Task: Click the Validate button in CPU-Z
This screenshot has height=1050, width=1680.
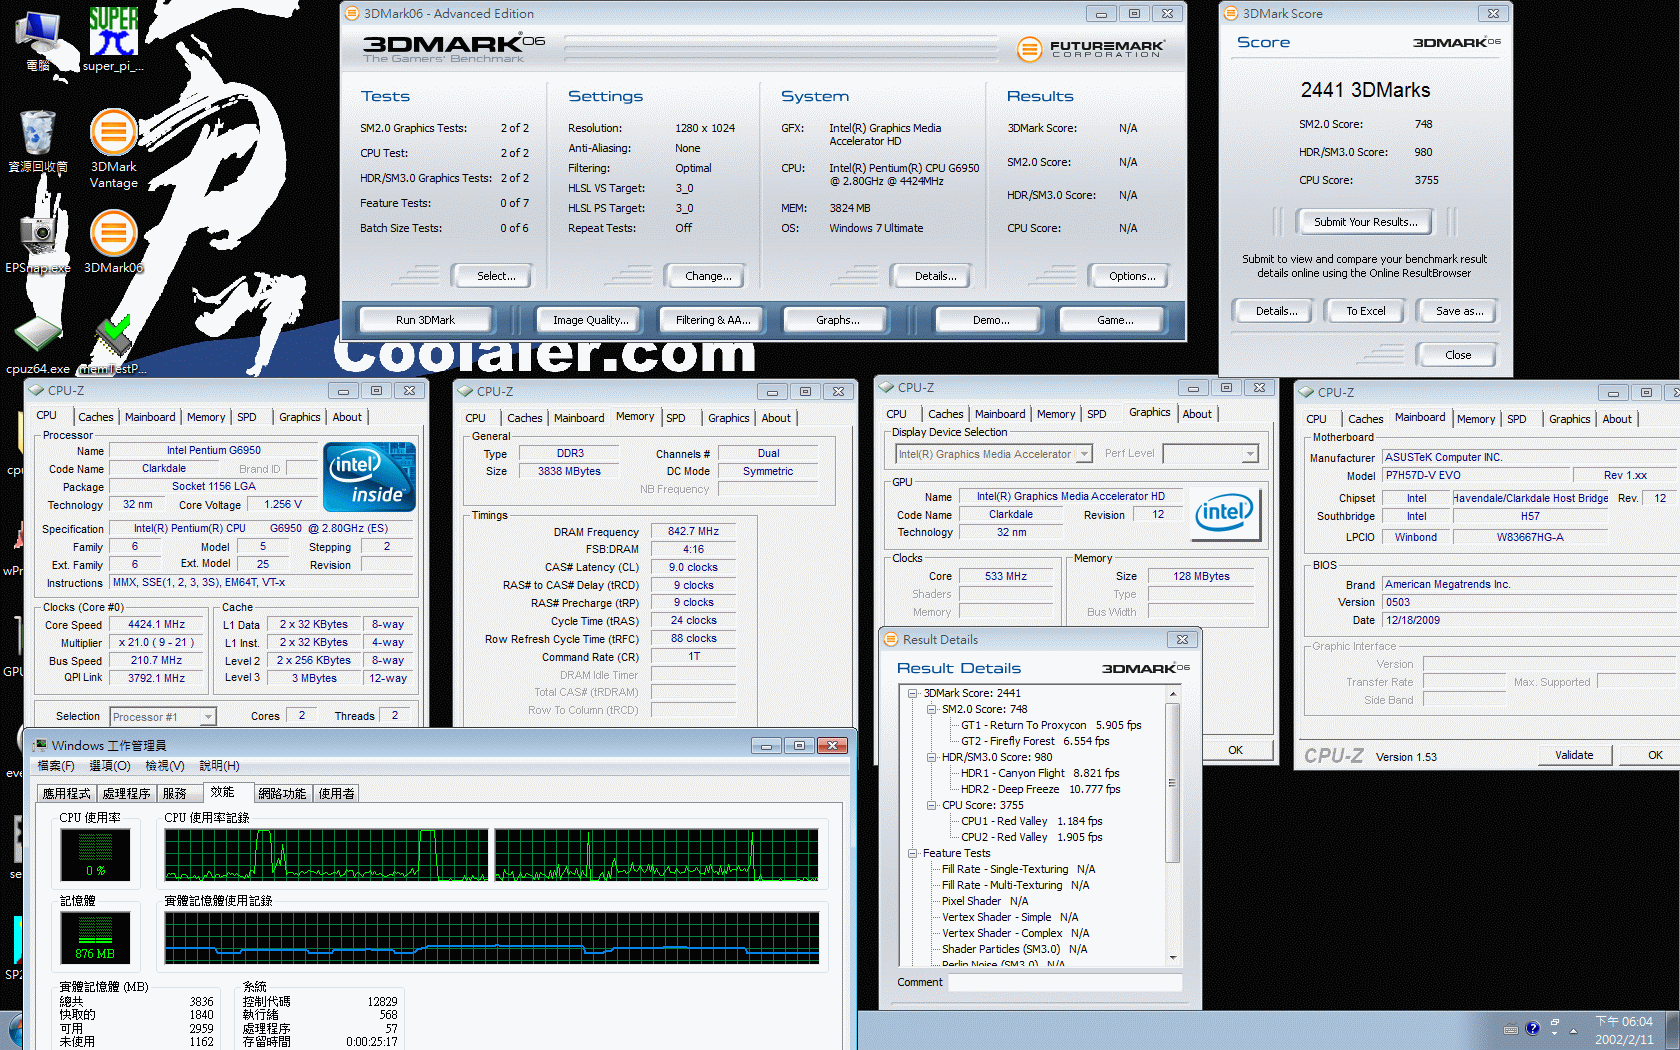Action: pos(1574,755)
